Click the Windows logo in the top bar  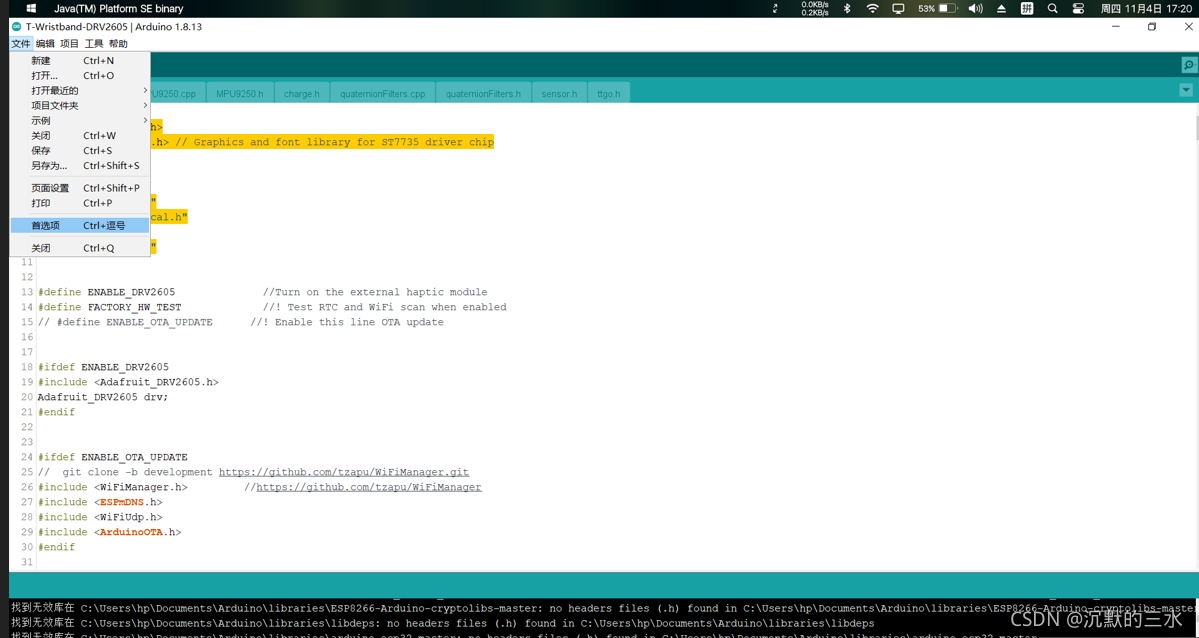click(31, 8)
